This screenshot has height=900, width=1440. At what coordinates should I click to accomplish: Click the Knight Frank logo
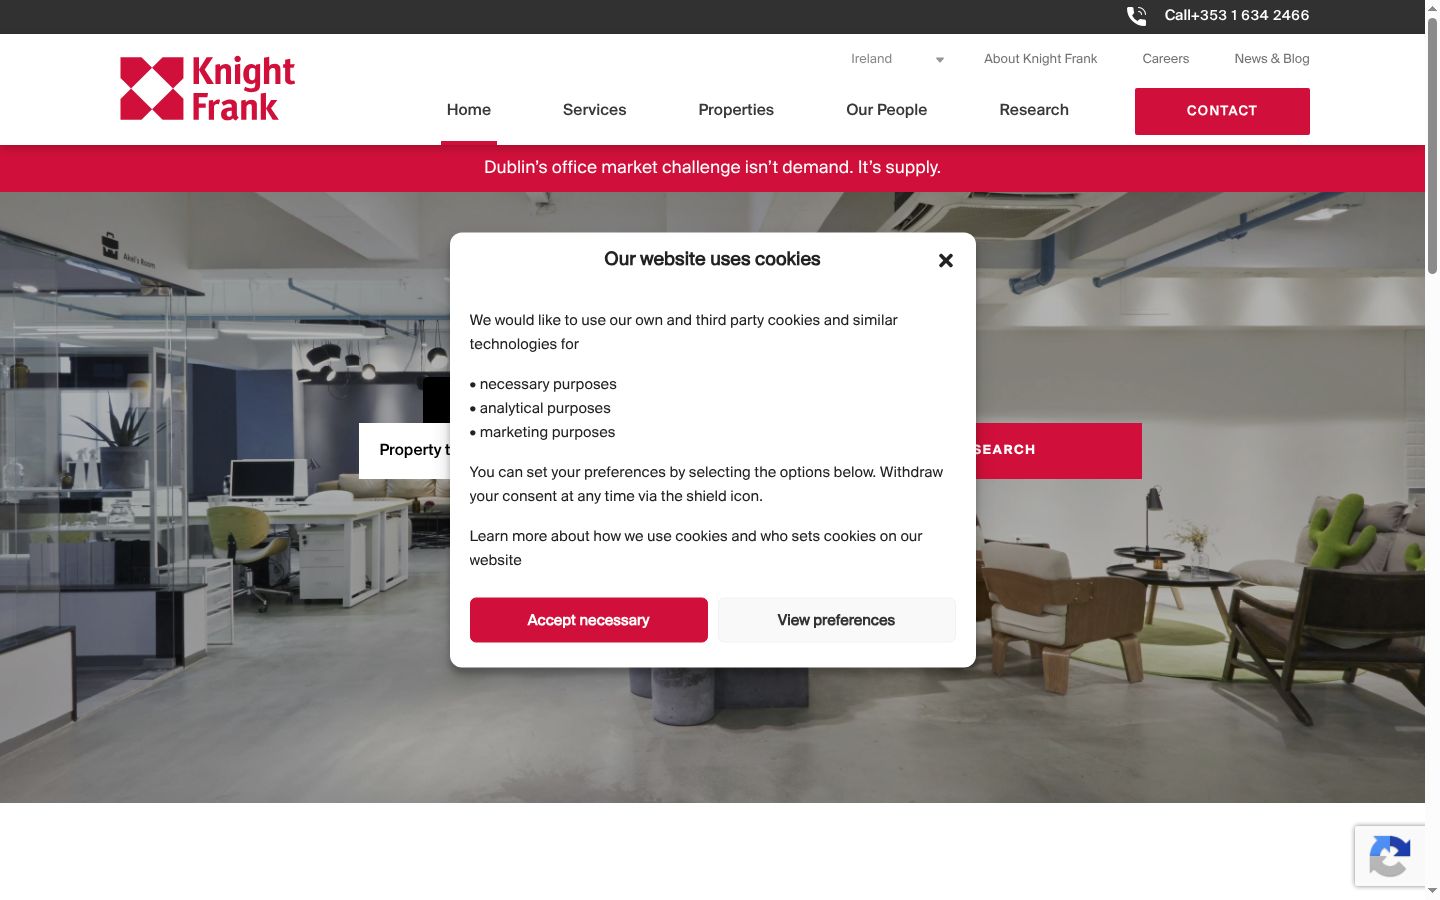point(208,89)
